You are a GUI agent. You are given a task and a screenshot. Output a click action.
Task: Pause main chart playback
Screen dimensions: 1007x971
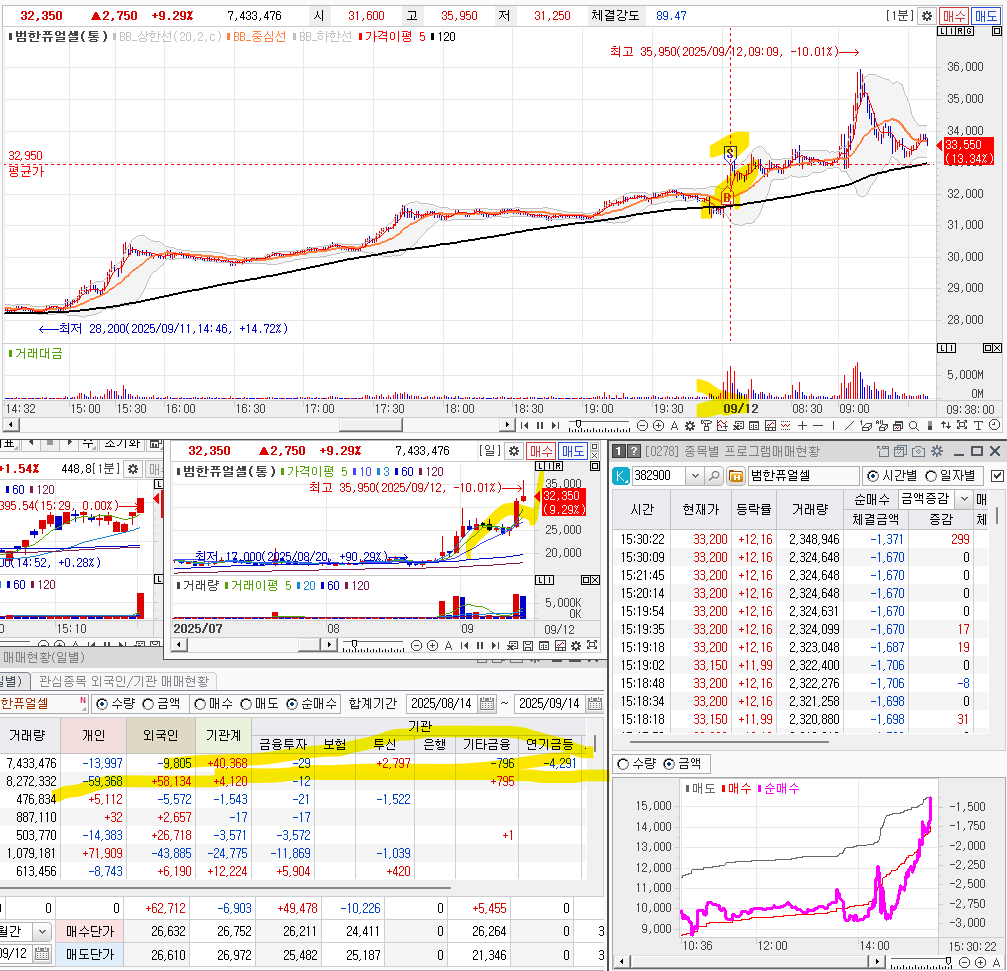(x=540, y=425)
